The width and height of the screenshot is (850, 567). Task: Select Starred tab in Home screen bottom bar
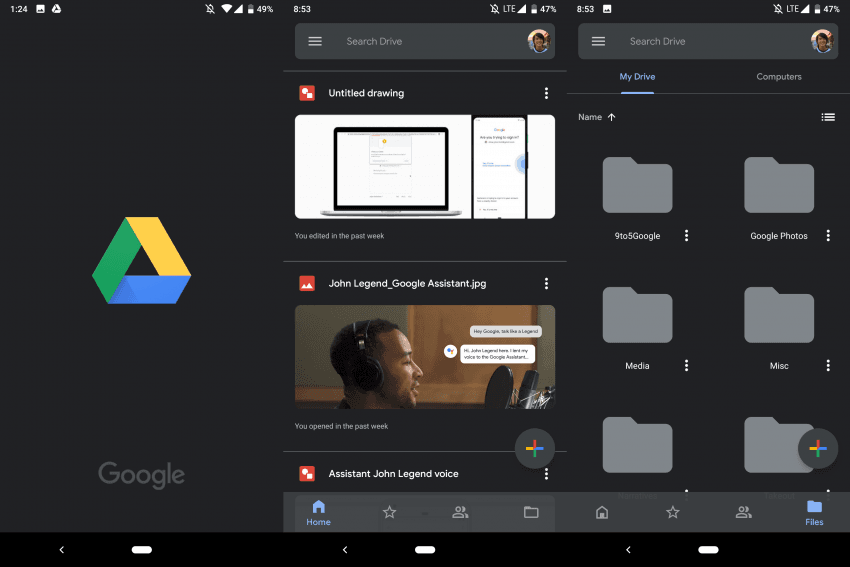tap(389, 512)
